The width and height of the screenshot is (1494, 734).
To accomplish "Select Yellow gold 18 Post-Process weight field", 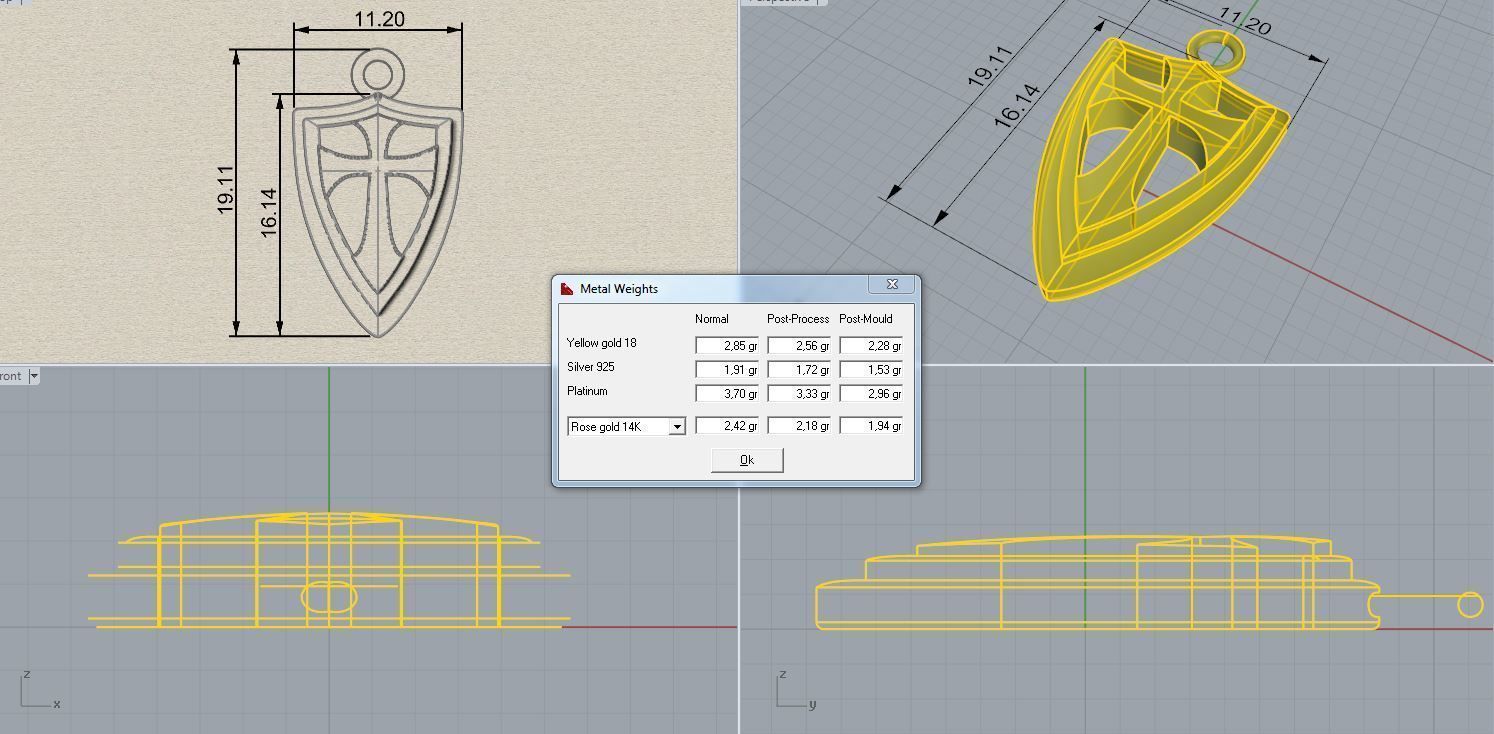I will coord(799,345).
